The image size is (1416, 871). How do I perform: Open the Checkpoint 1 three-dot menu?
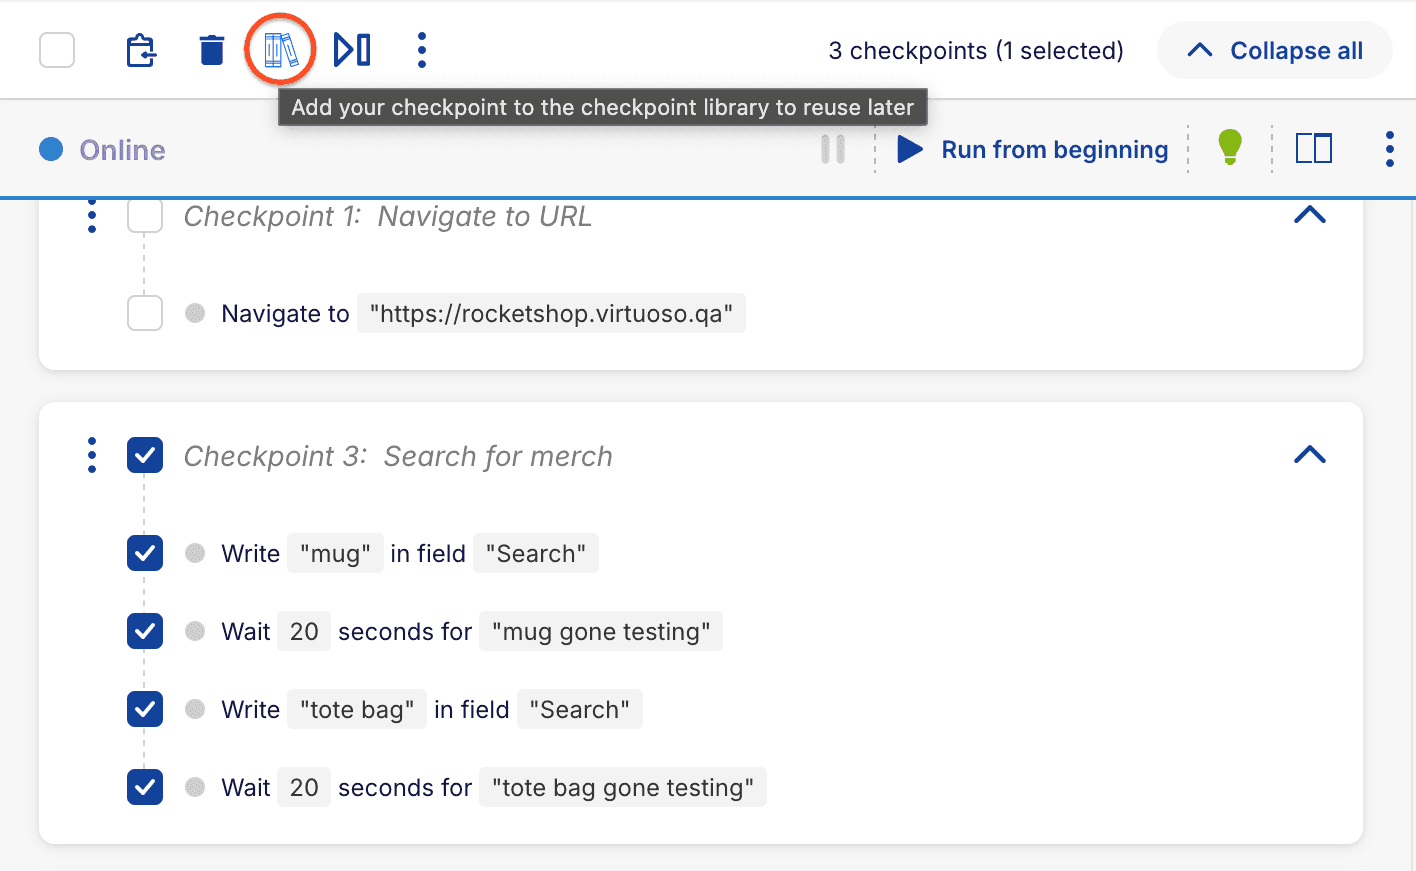click(x=91, y=215)
